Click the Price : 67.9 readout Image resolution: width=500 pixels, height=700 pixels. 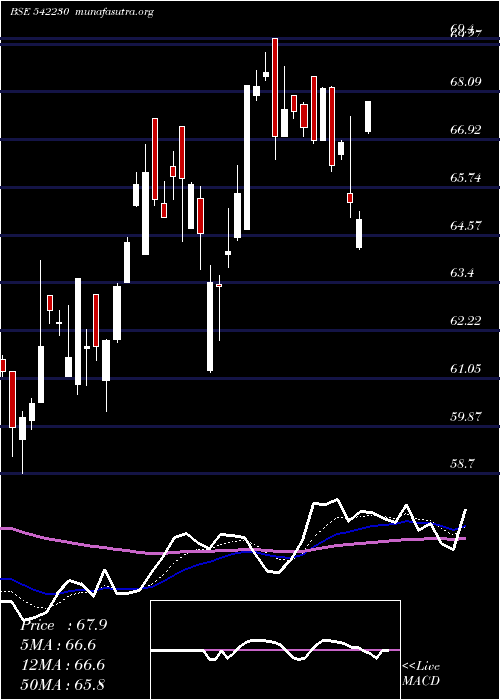pyautogui.click(x=63, y=625)
